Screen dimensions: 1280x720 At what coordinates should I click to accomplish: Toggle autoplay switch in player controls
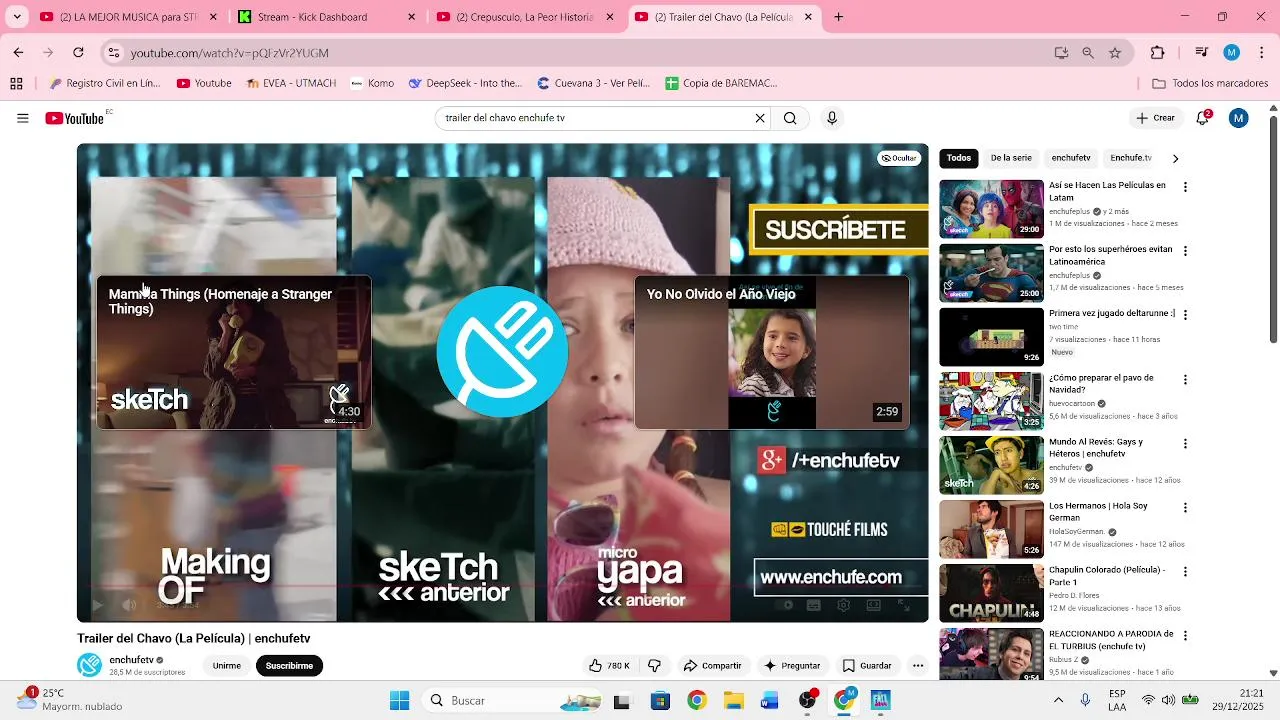click(785, 605)
